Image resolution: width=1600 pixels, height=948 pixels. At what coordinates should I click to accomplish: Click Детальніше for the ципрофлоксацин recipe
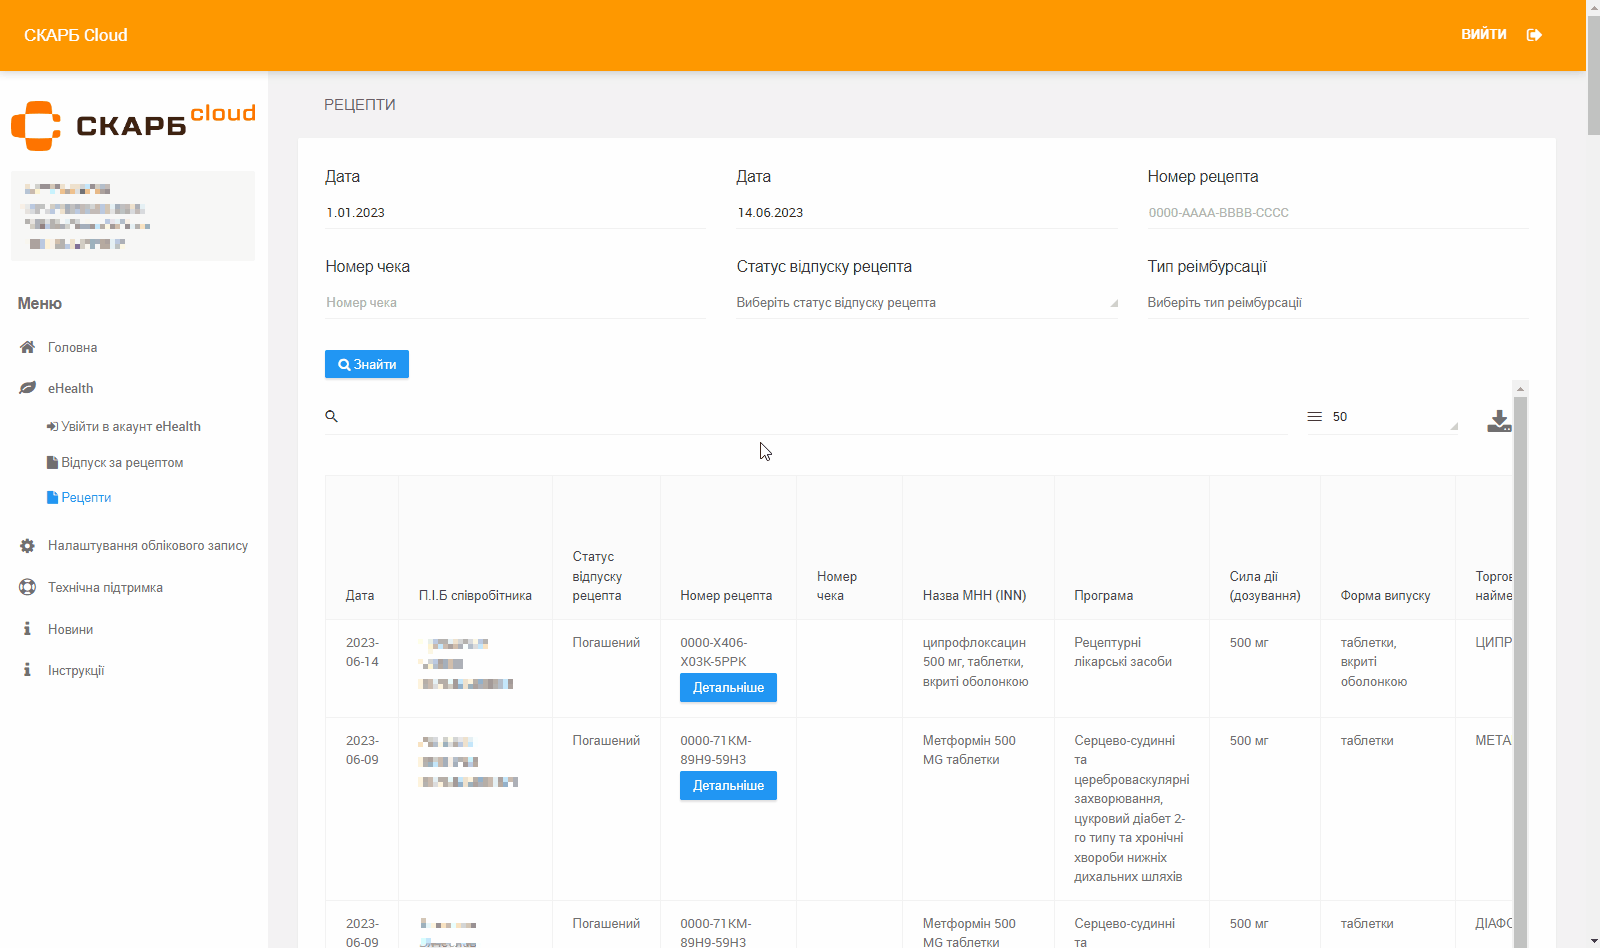click(728, 688)
